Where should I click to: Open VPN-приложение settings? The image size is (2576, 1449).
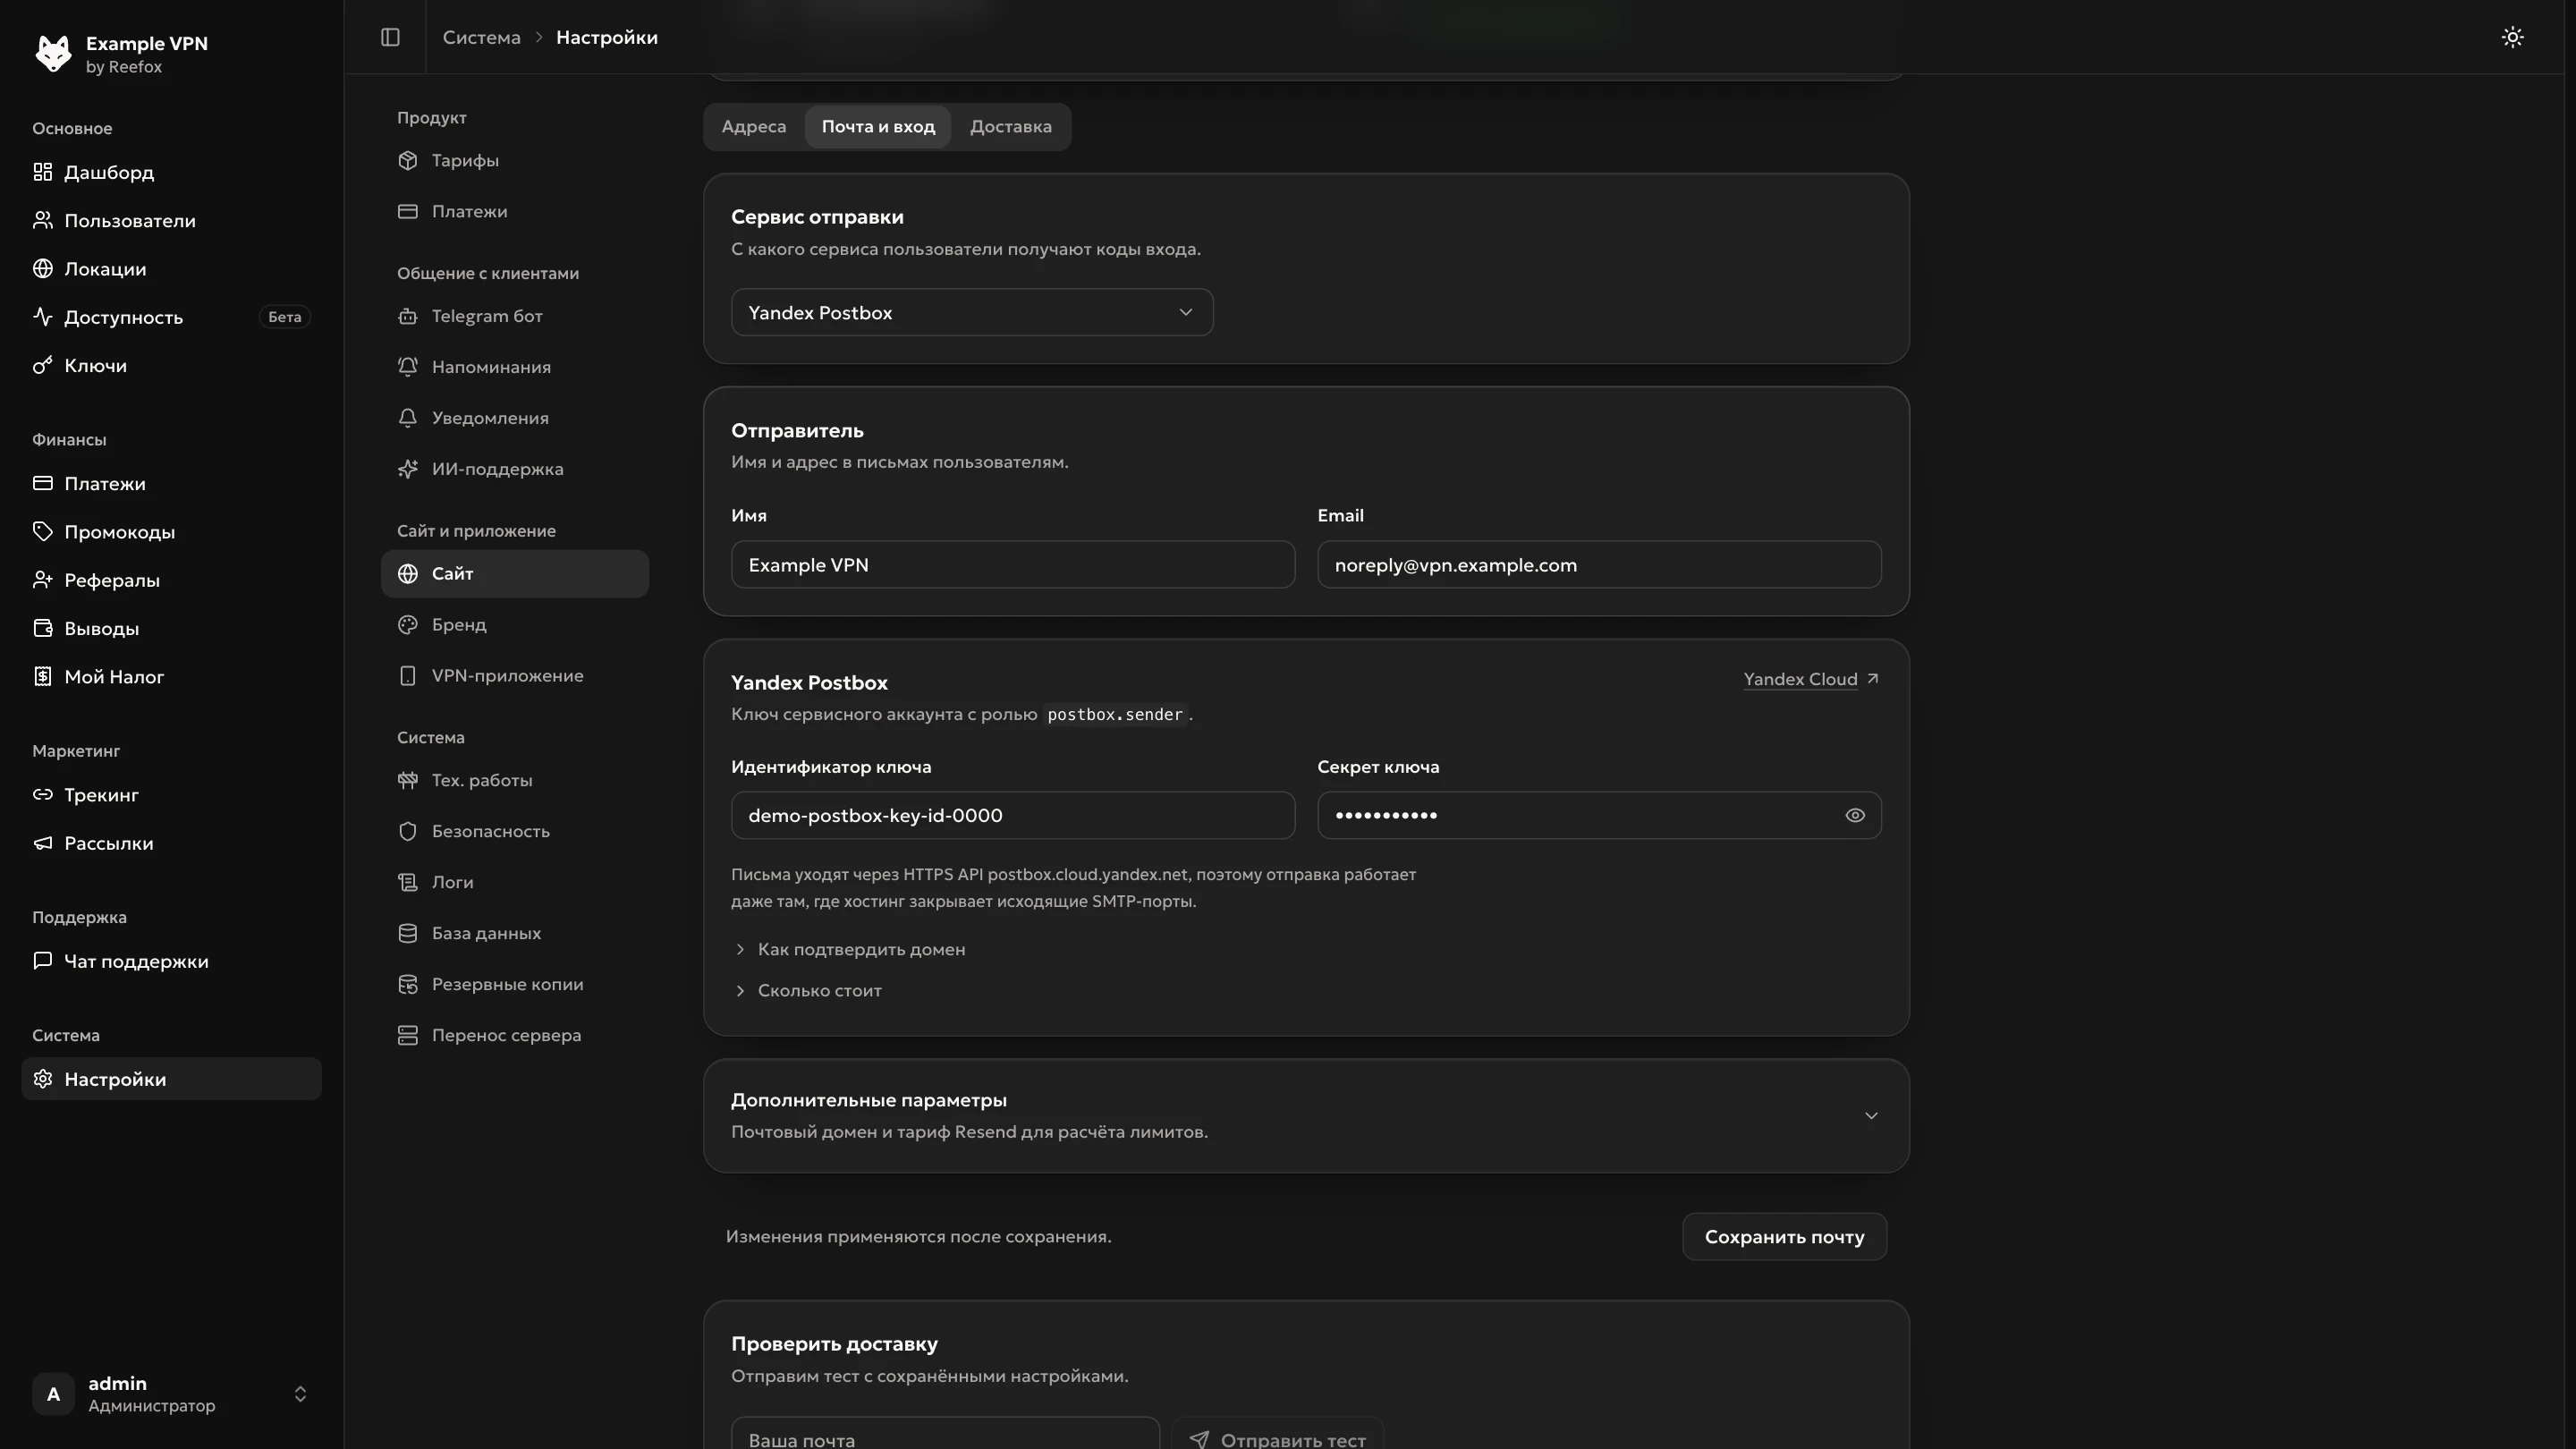click(x=514, y=675)
